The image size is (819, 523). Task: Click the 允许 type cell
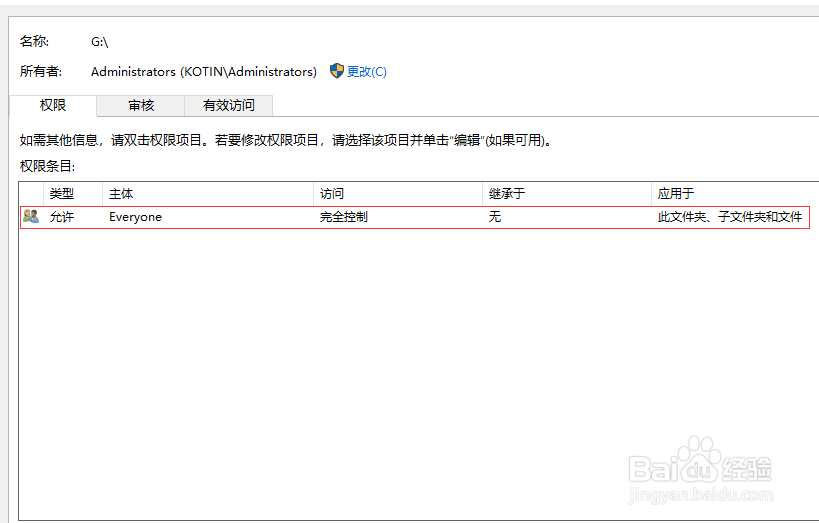[62, 217]
